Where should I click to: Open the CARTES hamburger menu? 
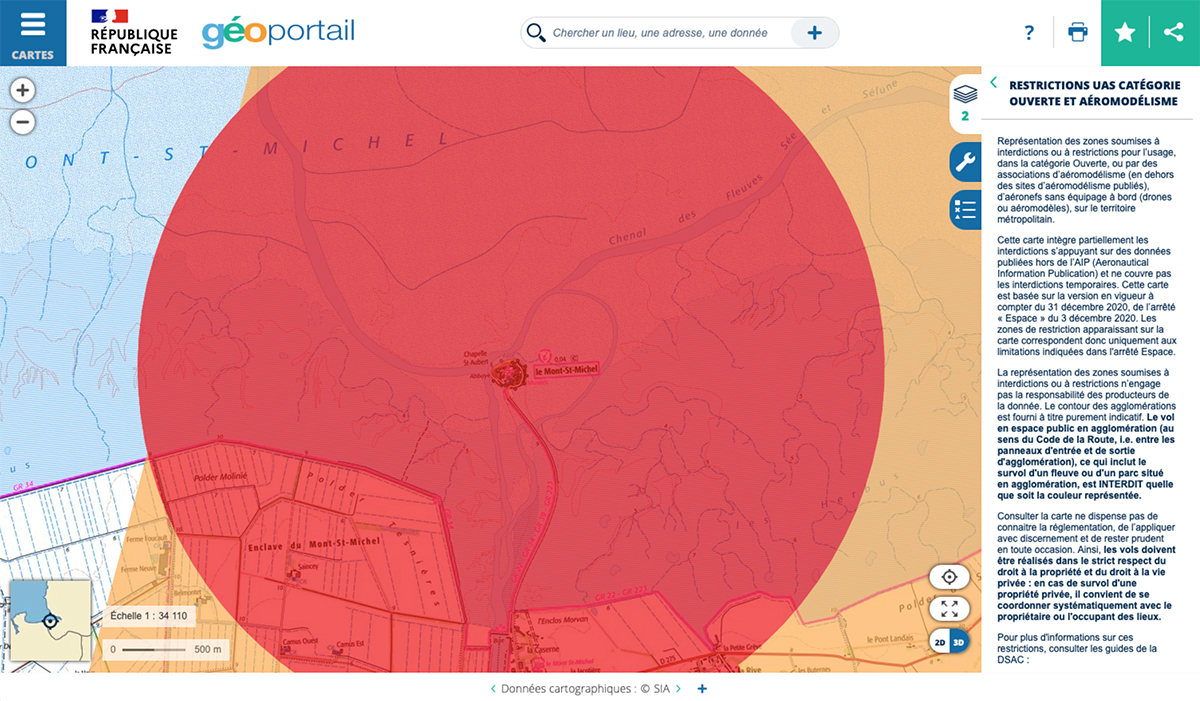click(33, 33)
